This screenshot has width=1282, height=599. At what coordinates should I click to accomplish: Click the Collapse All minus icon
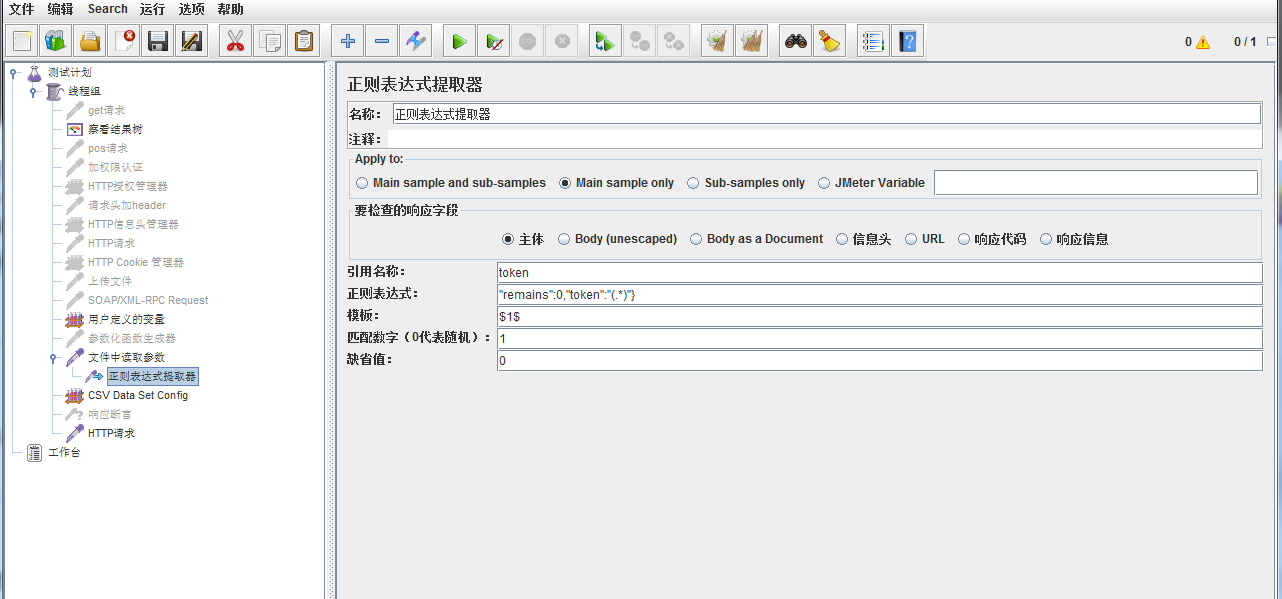pos(382,41)
